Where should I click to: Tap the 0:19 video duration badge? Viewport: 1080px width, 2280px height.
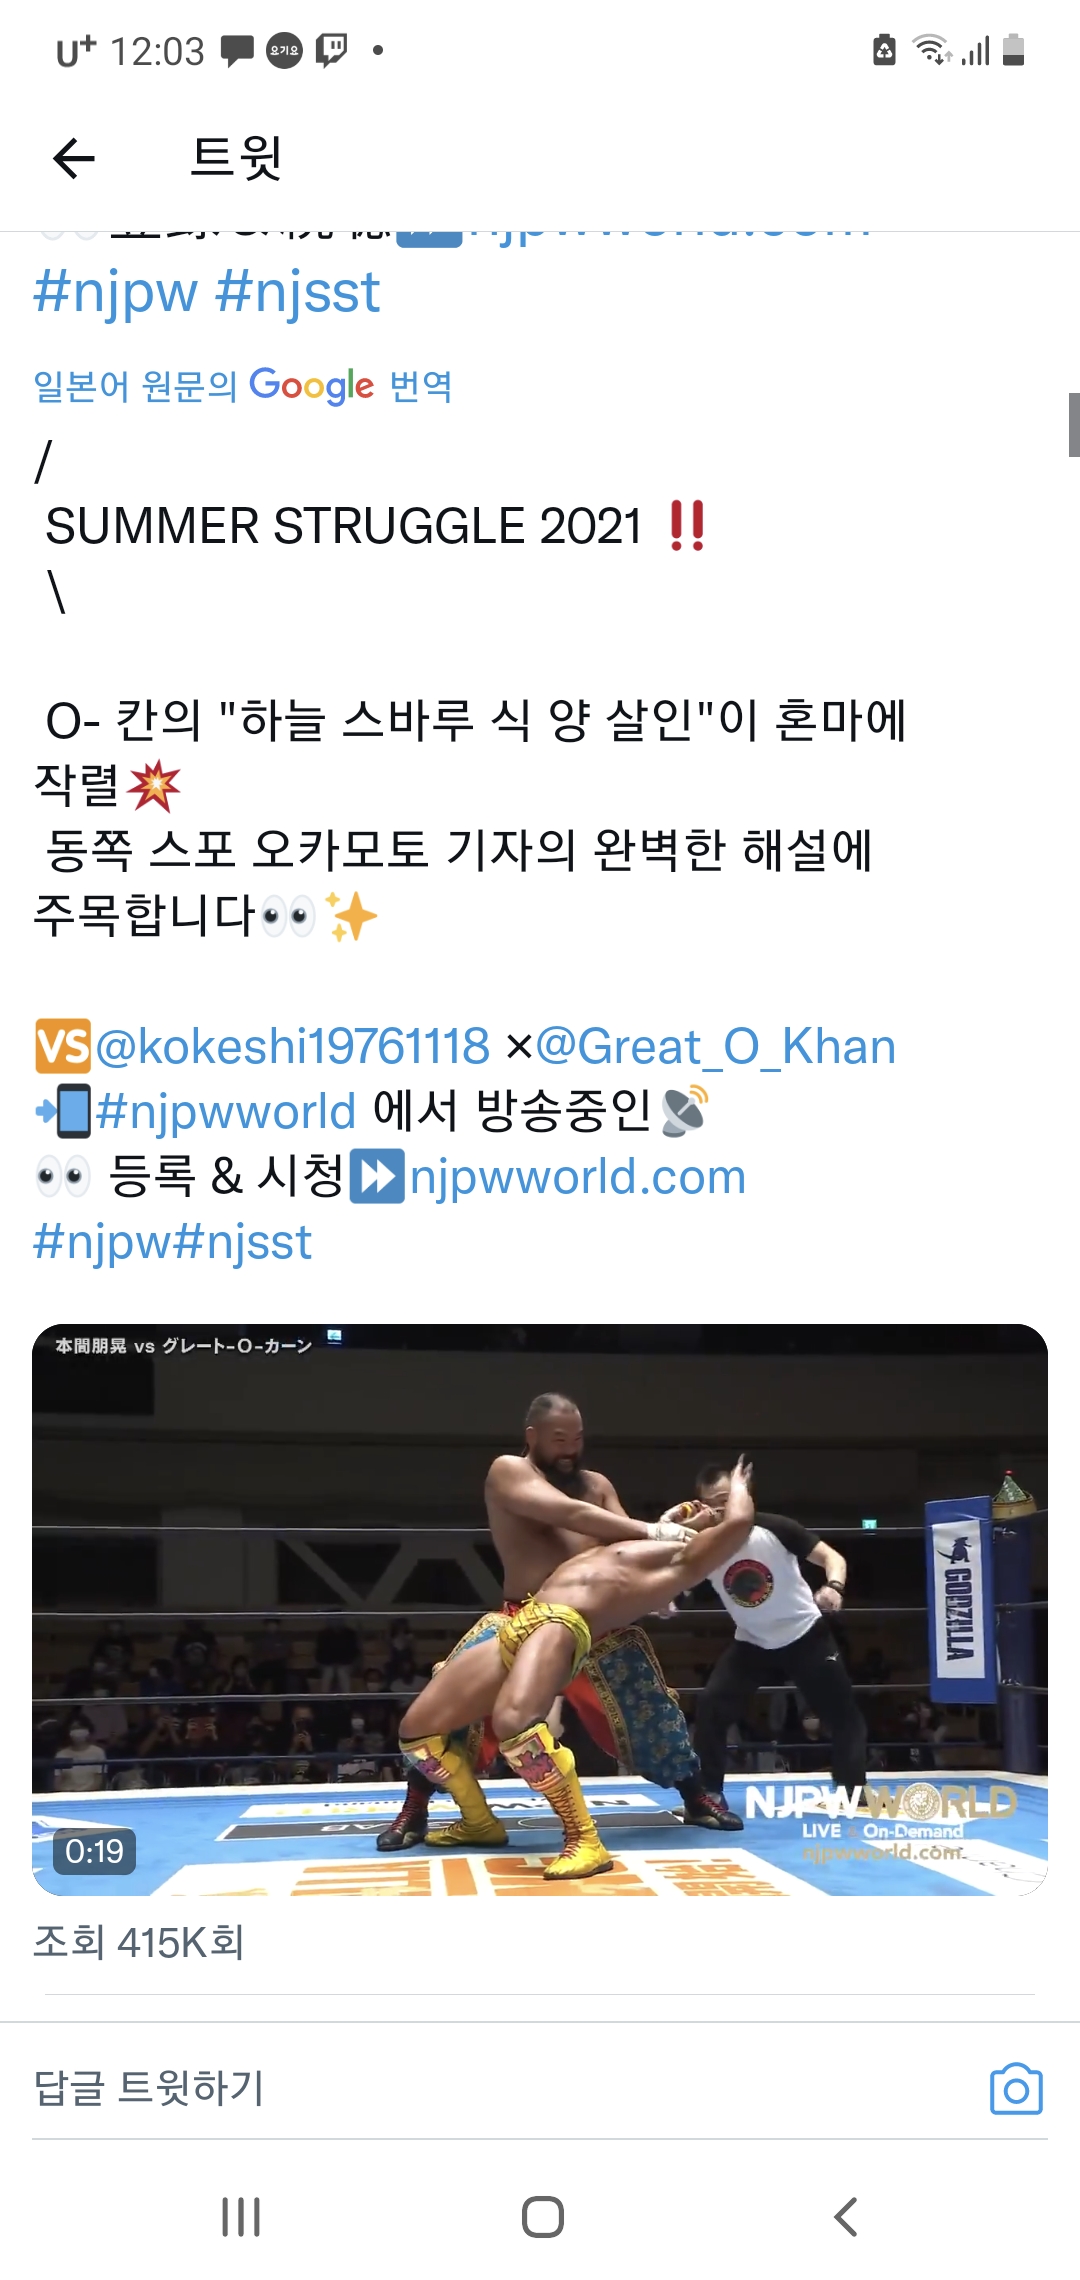coord(94,1851)
